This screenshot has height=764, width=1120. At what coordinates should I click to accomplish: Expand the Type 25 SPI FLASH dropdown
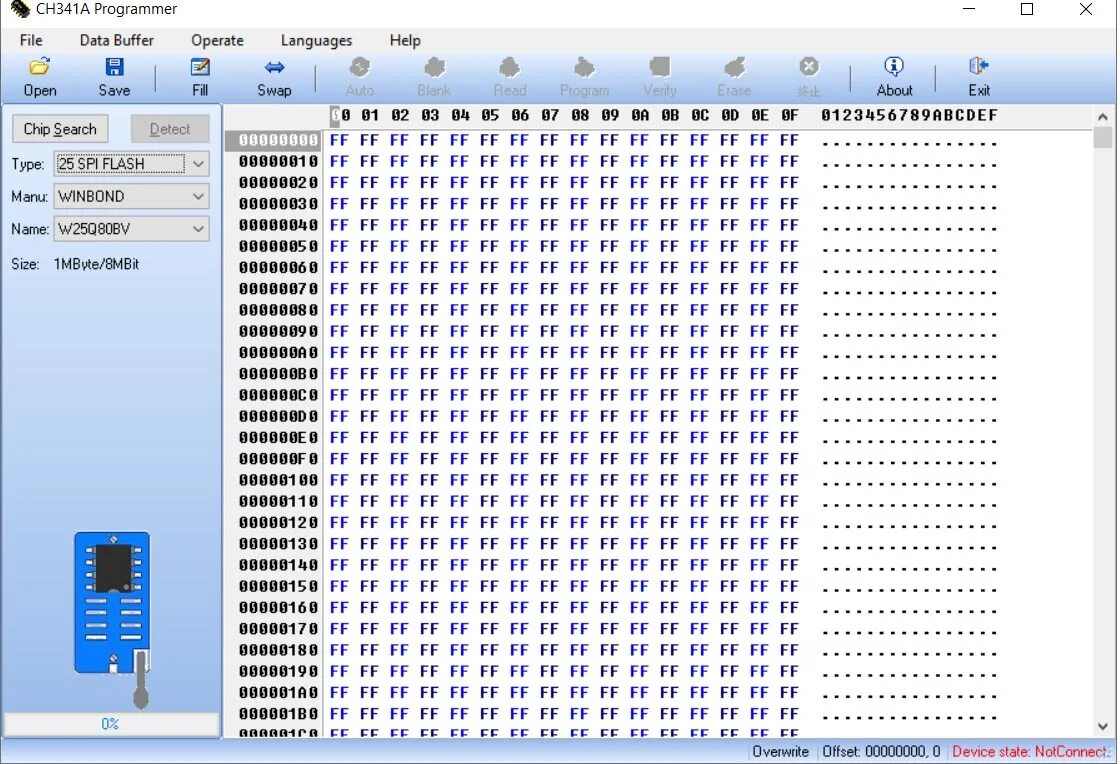(x=199, y=164)
